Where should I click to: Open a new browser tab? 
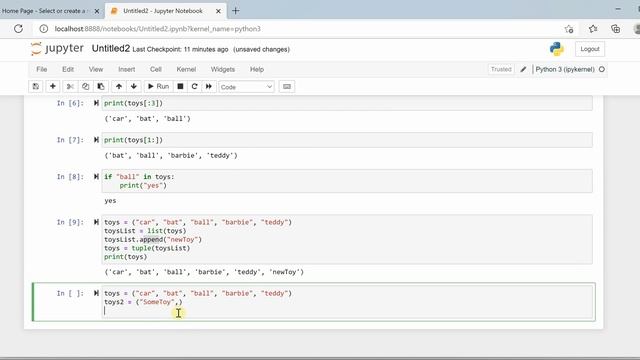click(236, 11)
